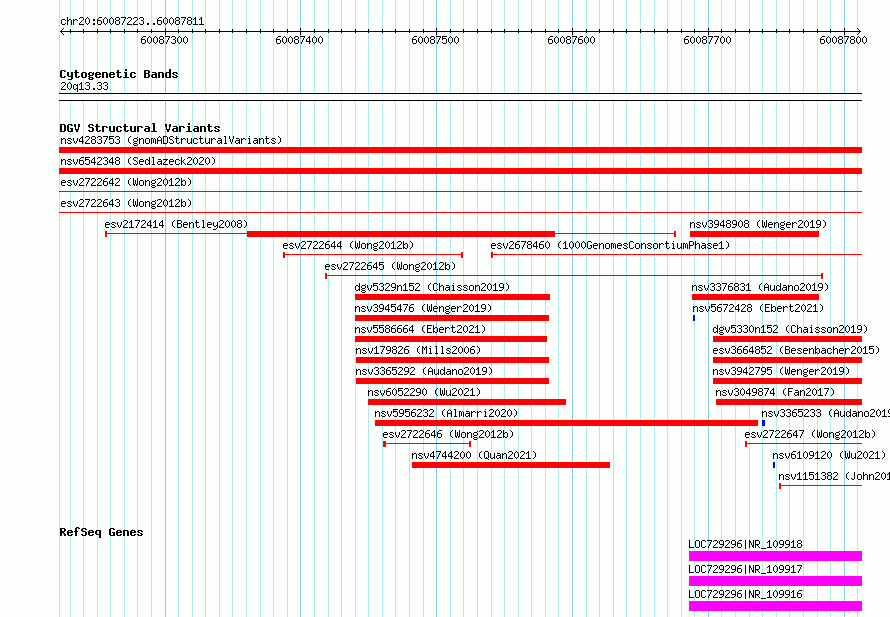Click the blue marker under nsv3365233
Image resolution: width=890 pixels, height=617 pixels.
(763, 423)
